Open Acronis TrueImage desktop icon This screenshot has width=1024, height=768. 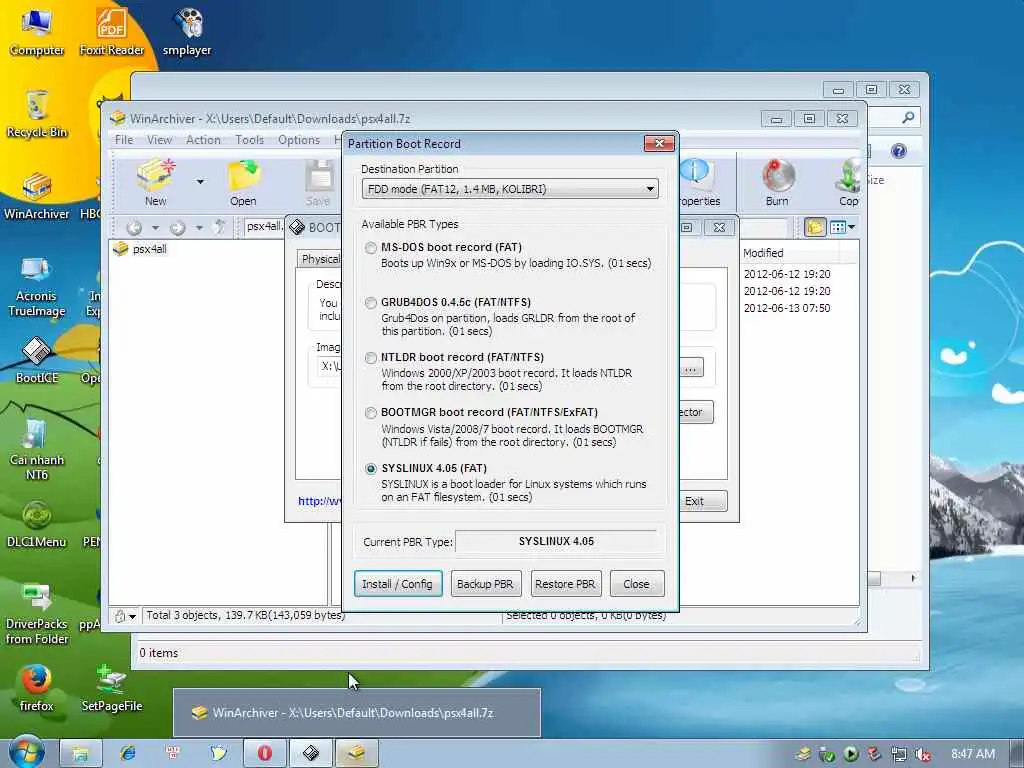[37, 285]
